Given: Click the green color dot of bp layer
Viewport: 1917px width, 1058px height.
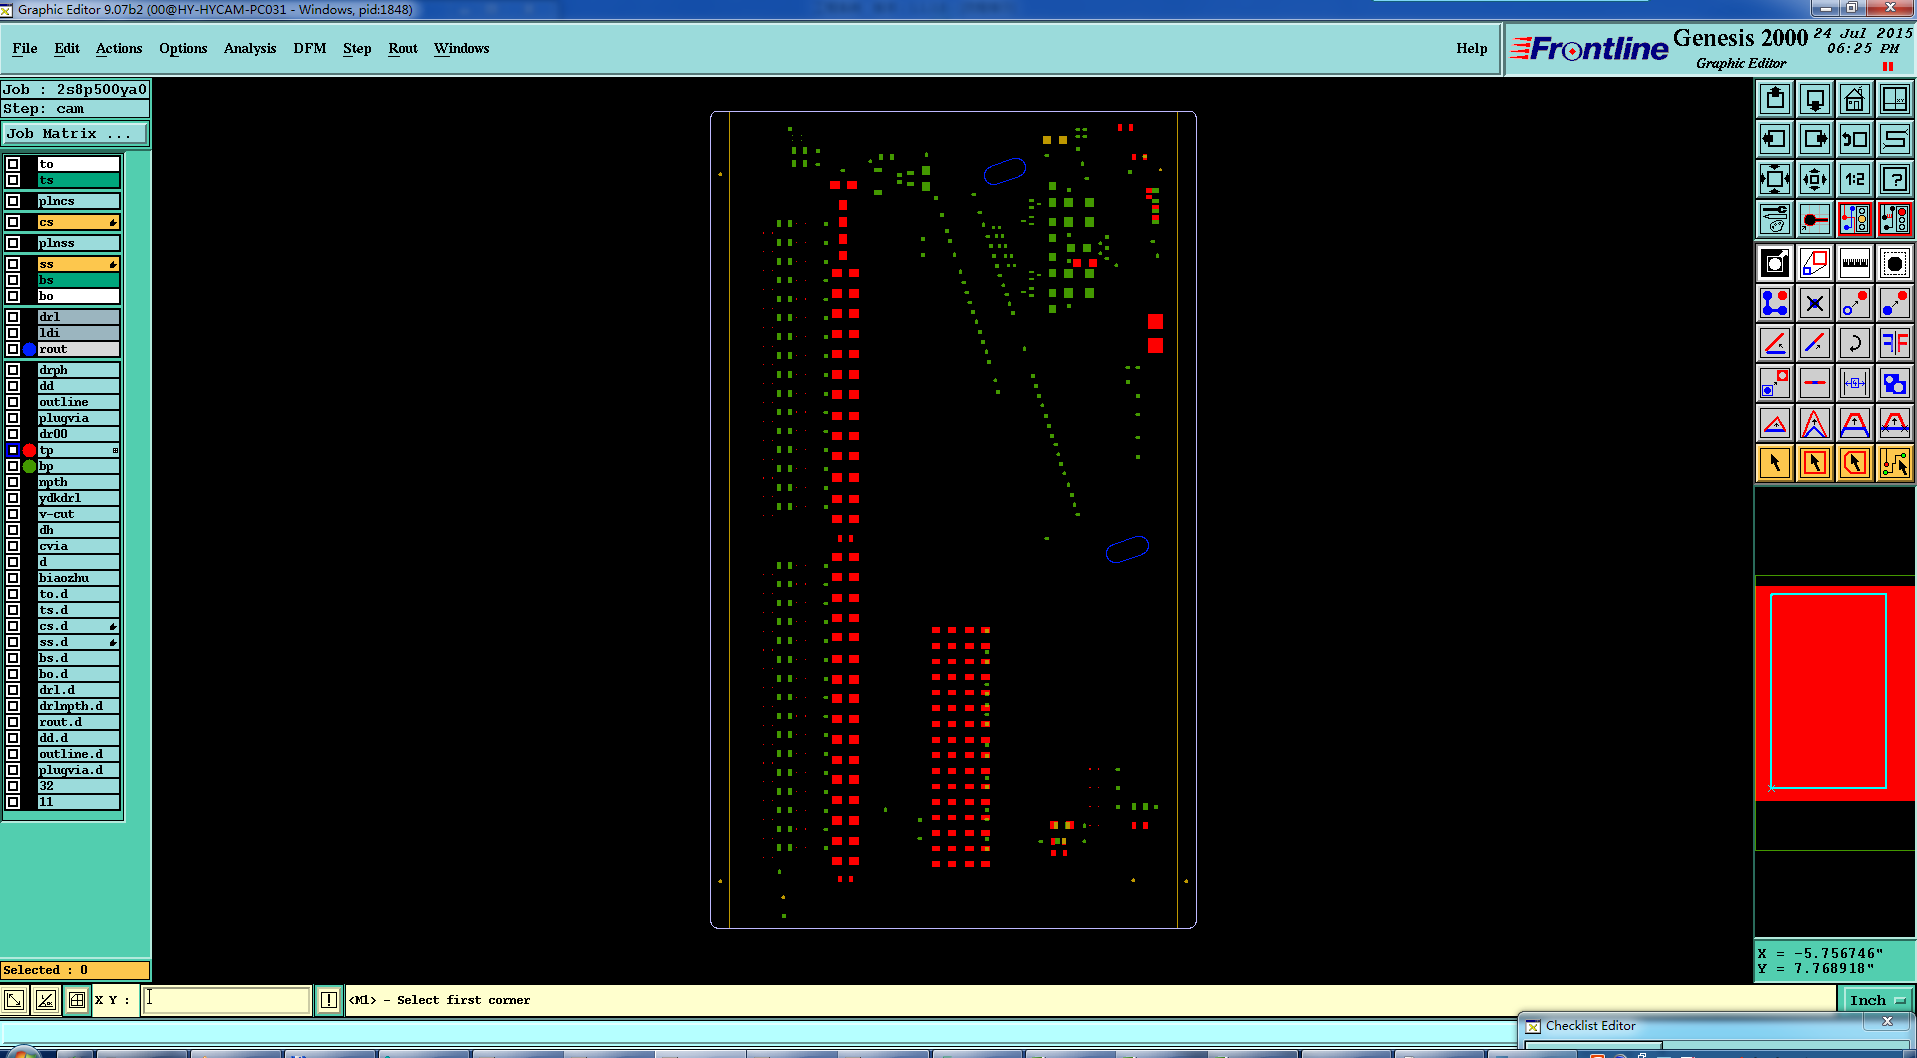Looking at the screenshot, I should (x=29, y=466).
